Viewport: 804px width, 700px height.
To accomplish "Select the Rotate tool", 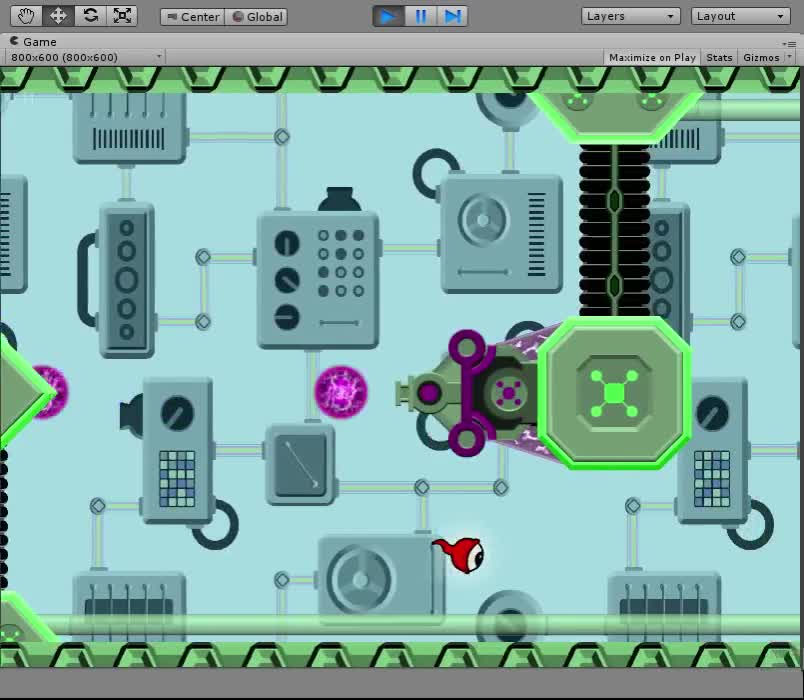I will 89,15.
